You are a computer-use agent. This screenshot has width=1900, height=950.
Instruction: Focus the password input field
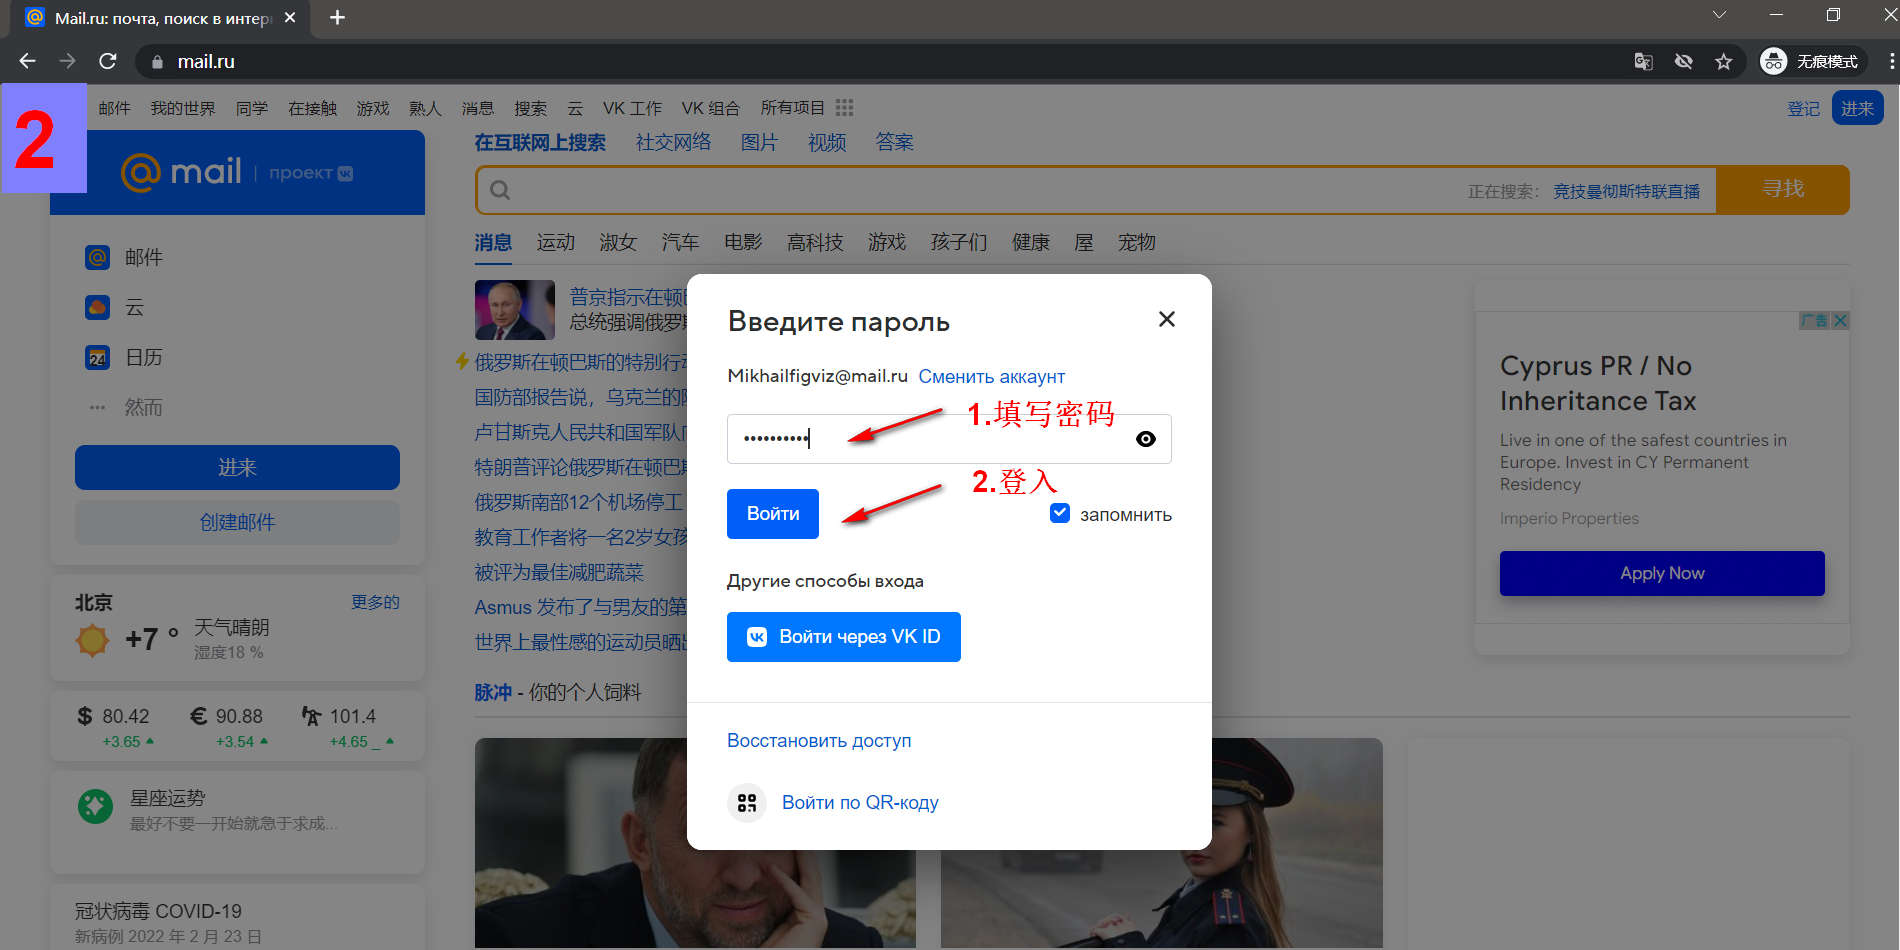point(949,439)
